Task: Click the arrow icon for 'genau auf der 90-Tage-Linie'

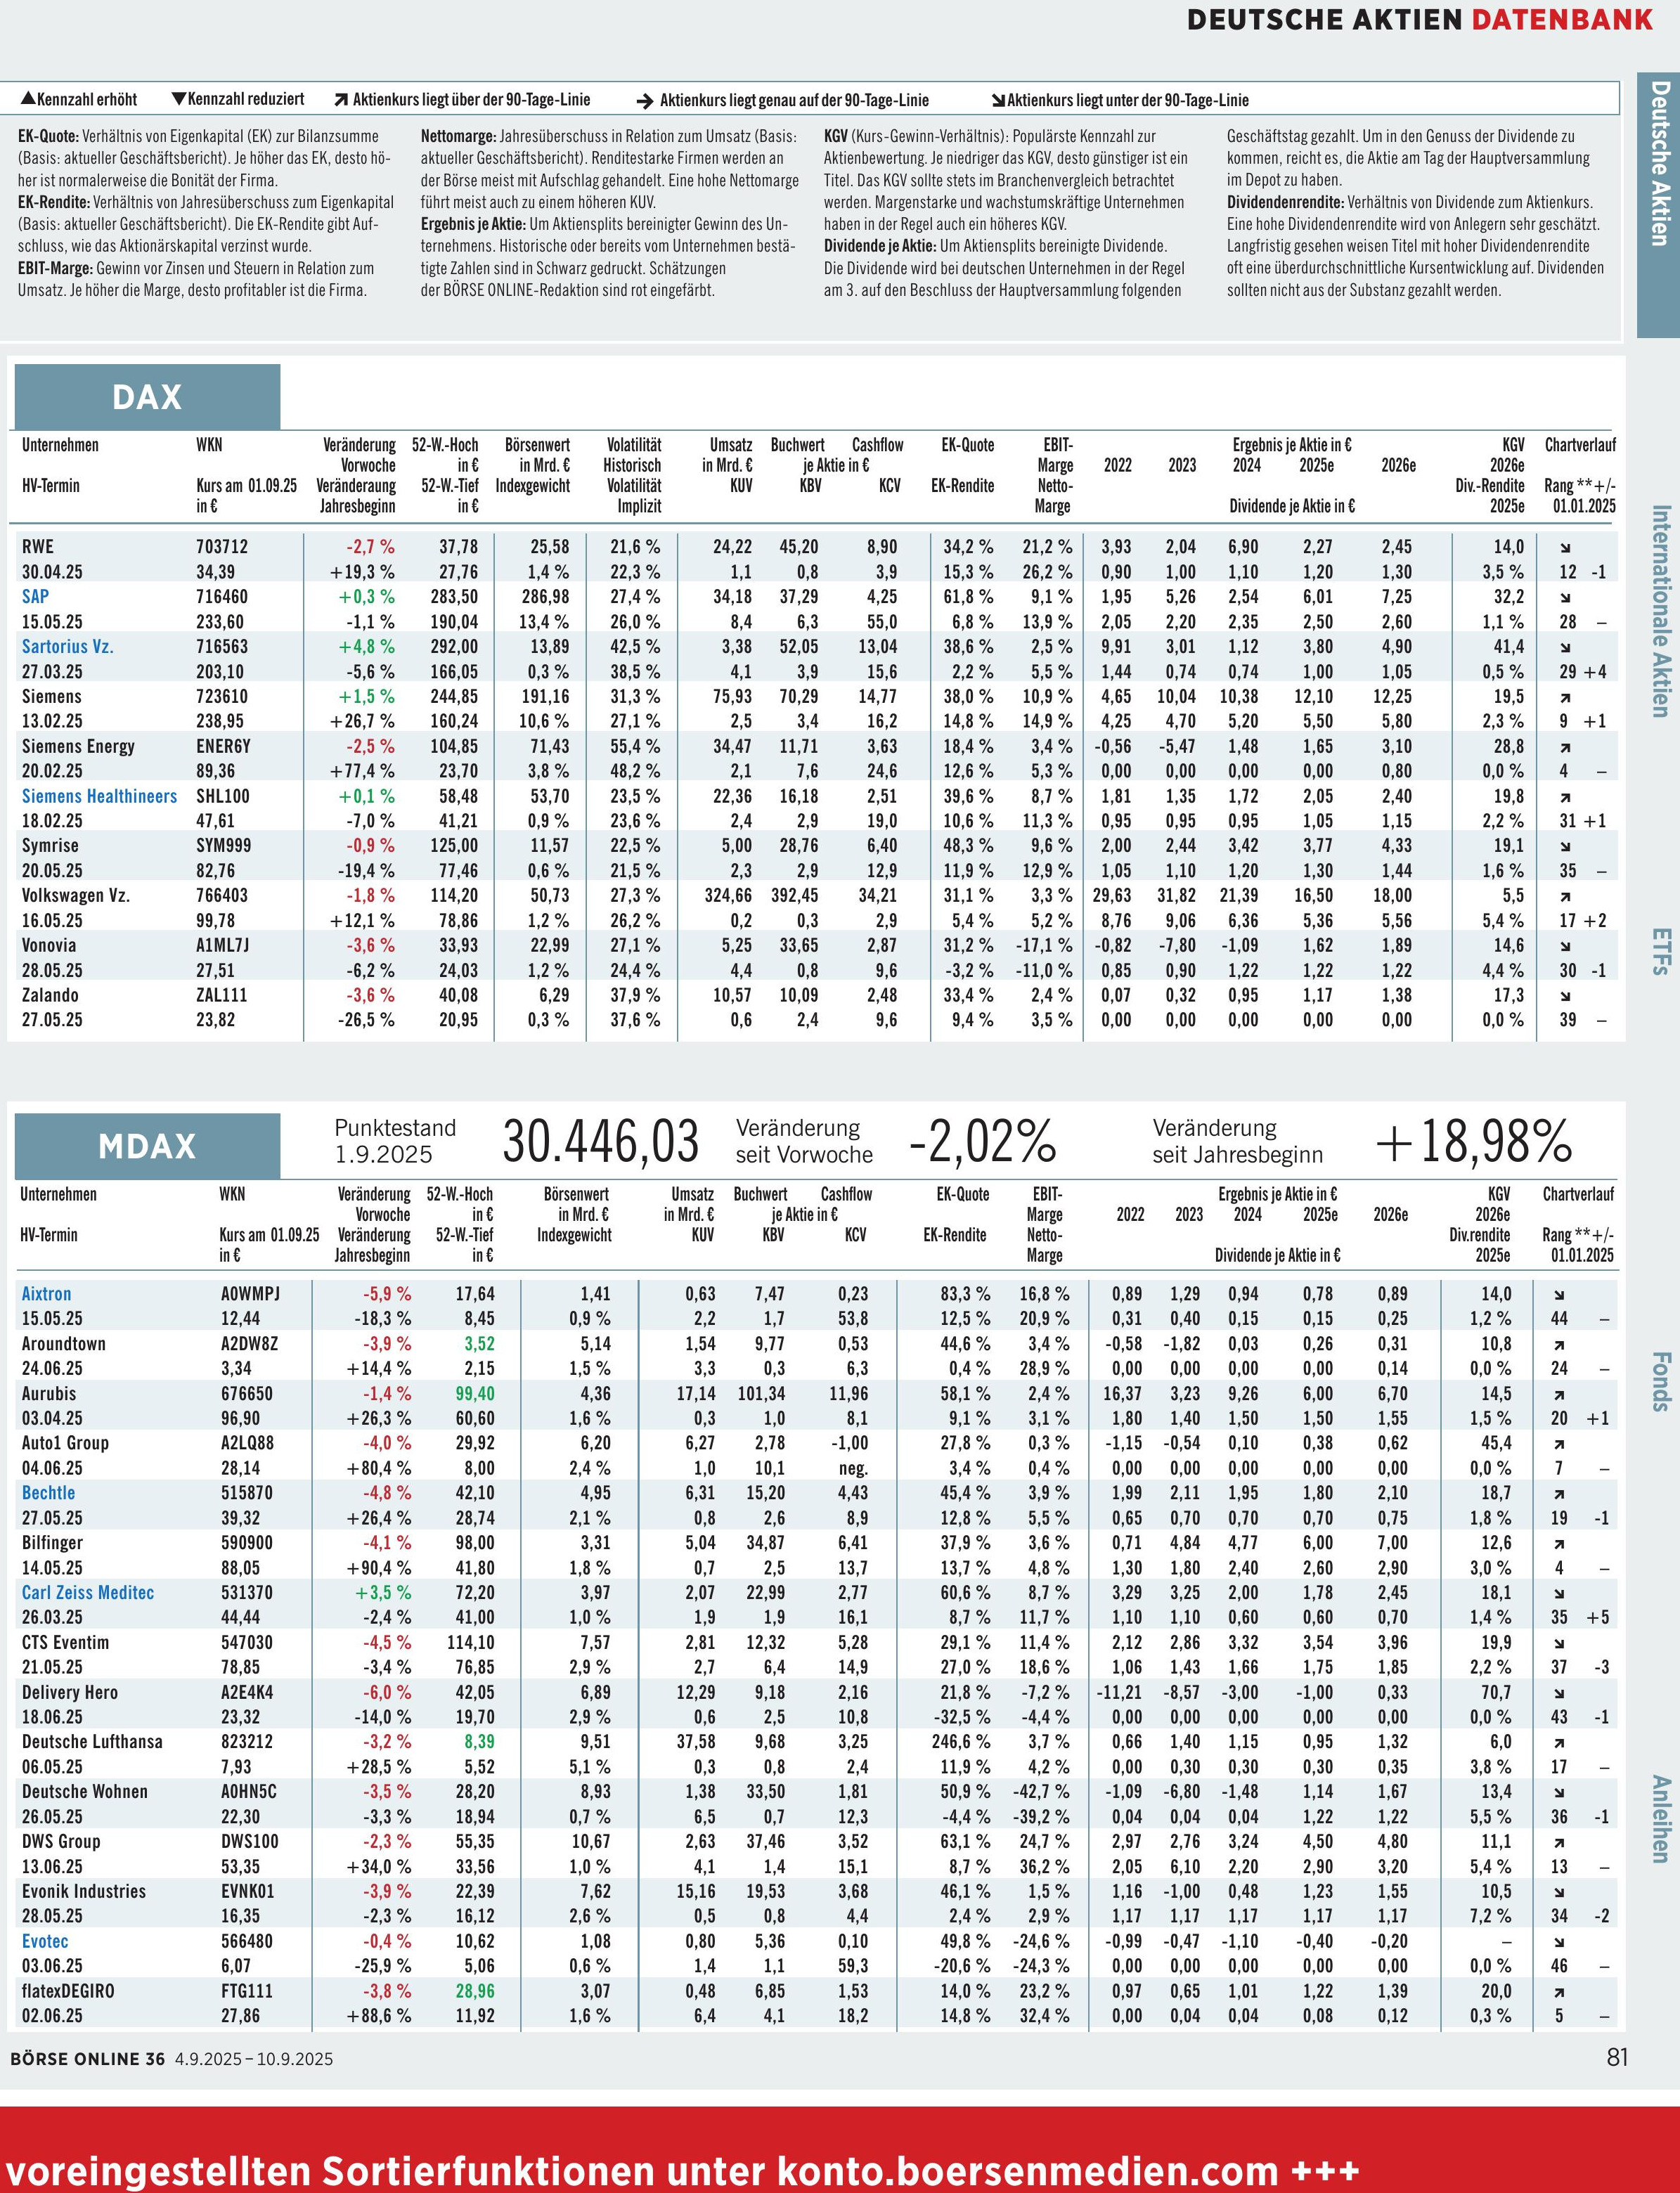Action: [645, 101]
